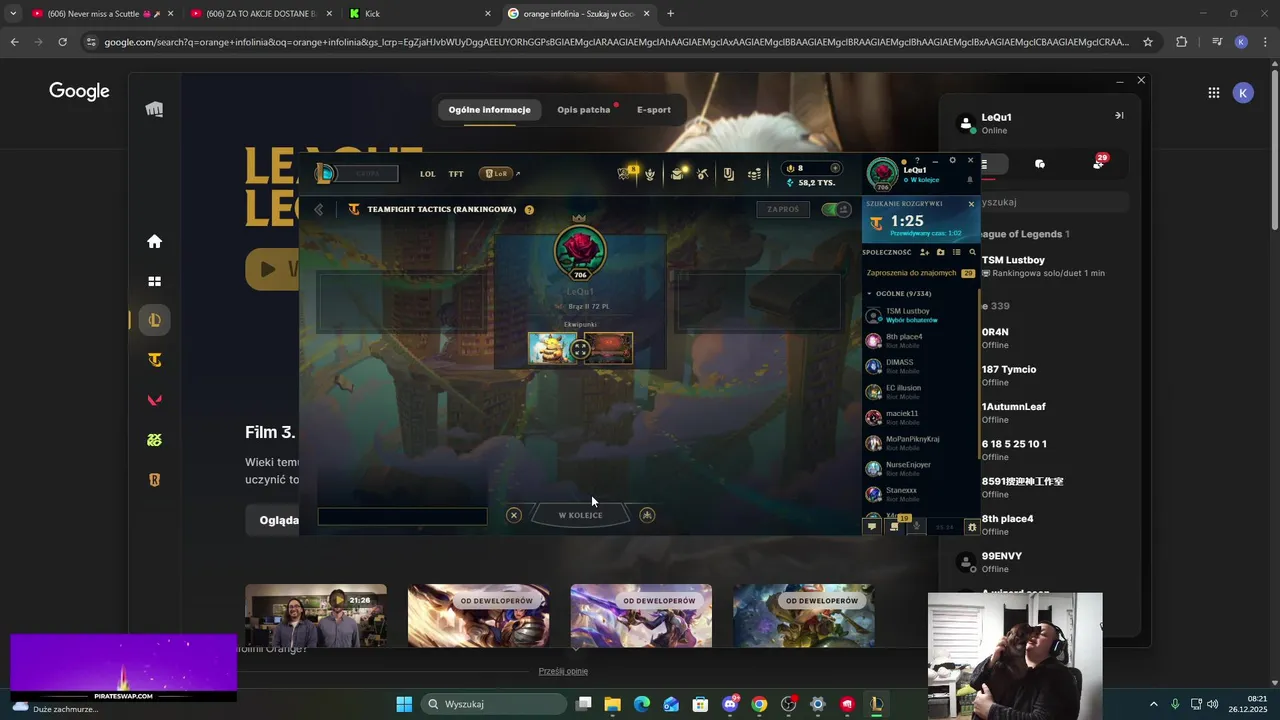
Task: Select friend maciek11 in friends list
Action: tap(920, 417)
